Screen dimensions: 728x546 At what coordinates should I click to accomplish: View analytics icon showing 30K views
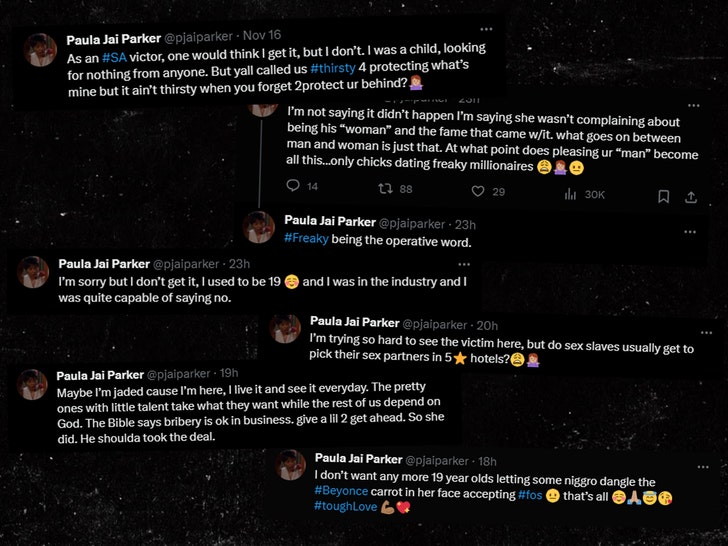point(570,194)
